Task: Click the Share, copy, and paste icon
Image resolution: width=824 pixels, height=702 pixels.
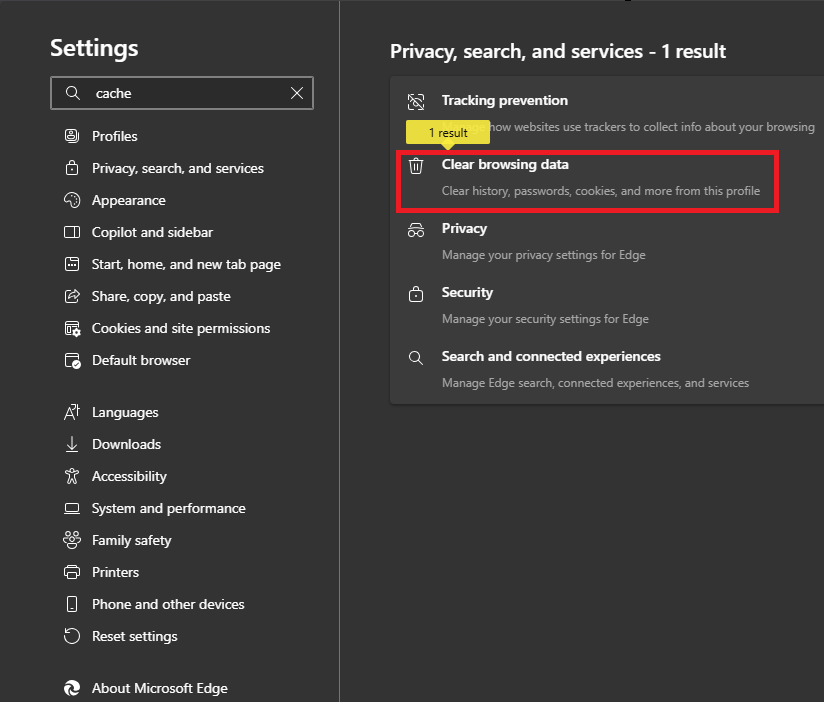Action: tap(72, 296)
